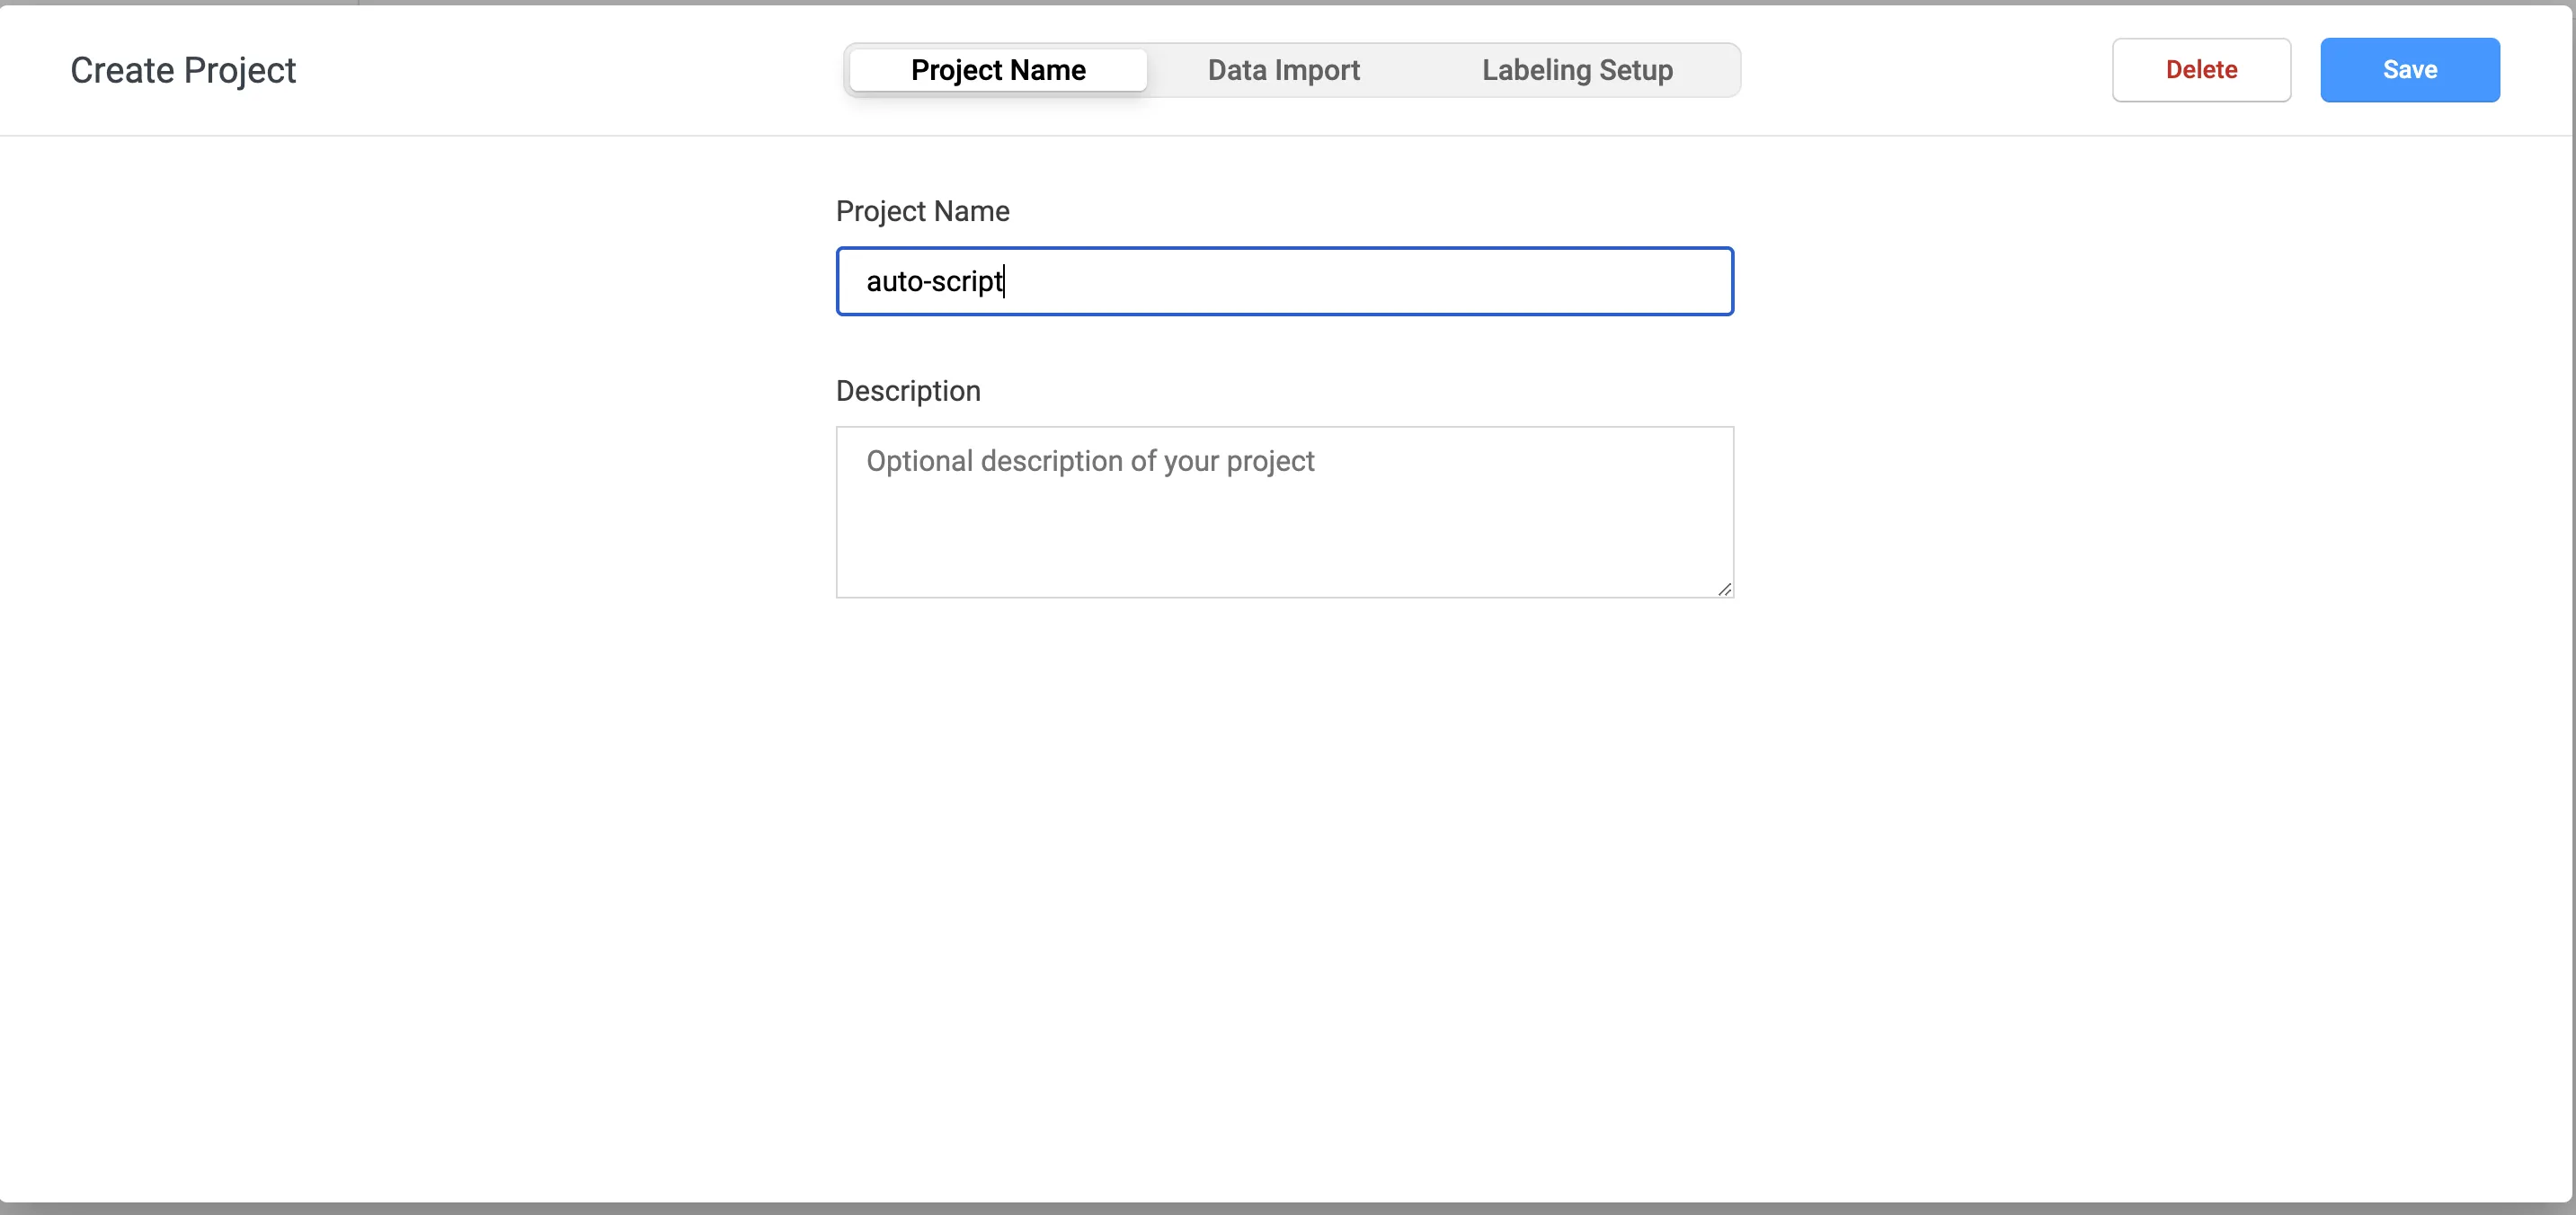Delete the project being created

click(x=2201, y=70)
